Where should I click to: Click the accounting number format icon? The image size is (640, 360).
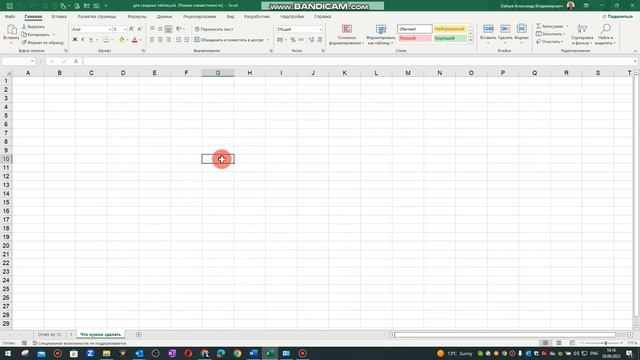[280, 40]
